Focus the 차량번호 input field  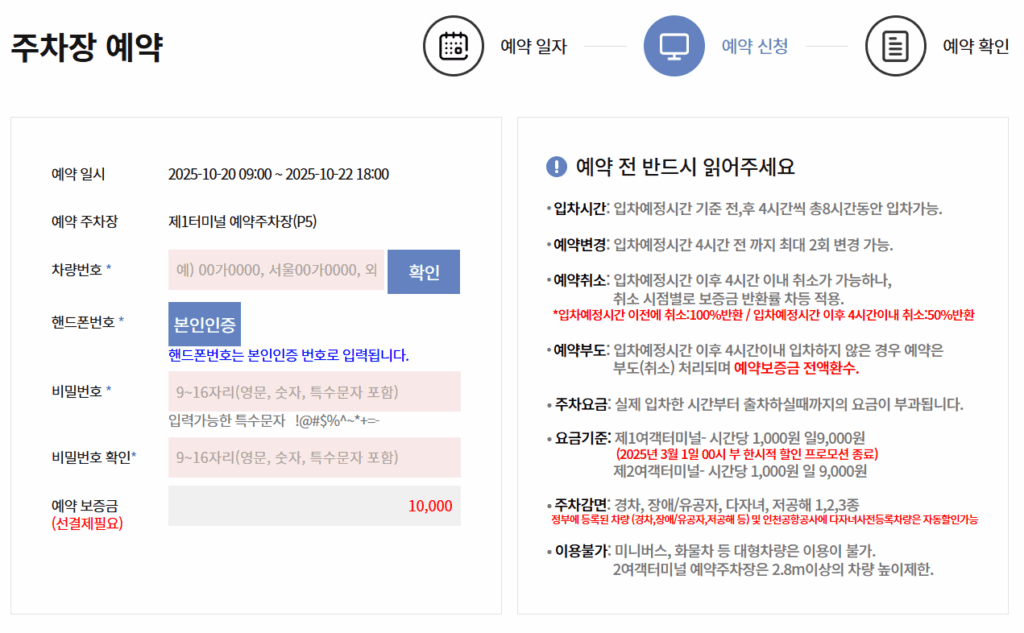tap(276, 271)
